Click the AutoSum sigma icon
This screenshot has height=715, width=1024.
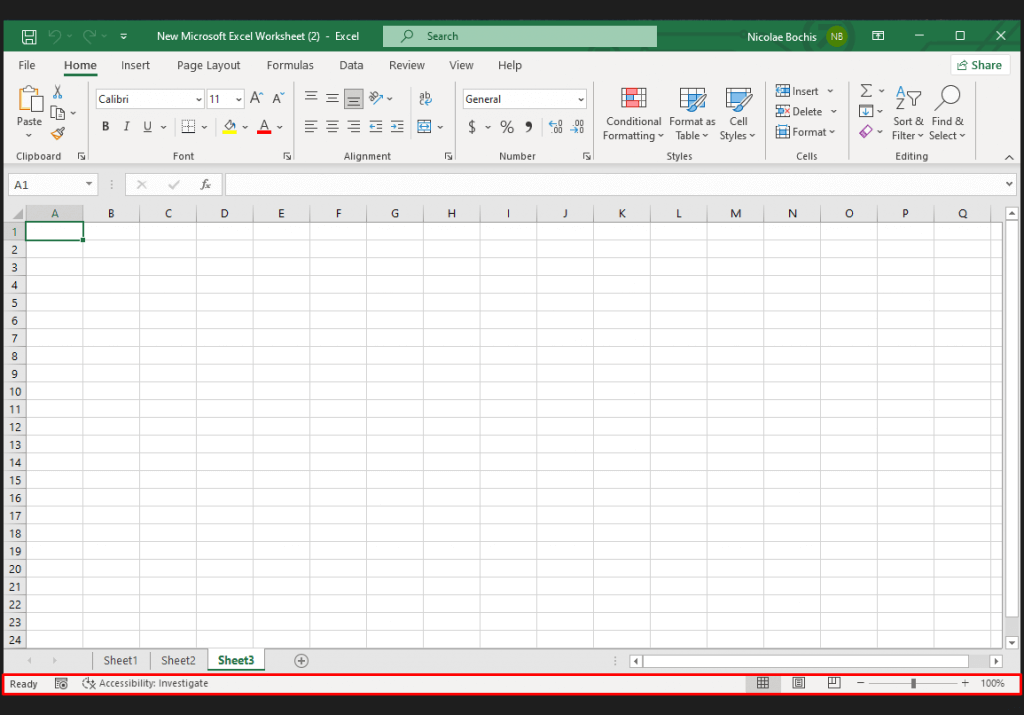(x=866, y=91)
